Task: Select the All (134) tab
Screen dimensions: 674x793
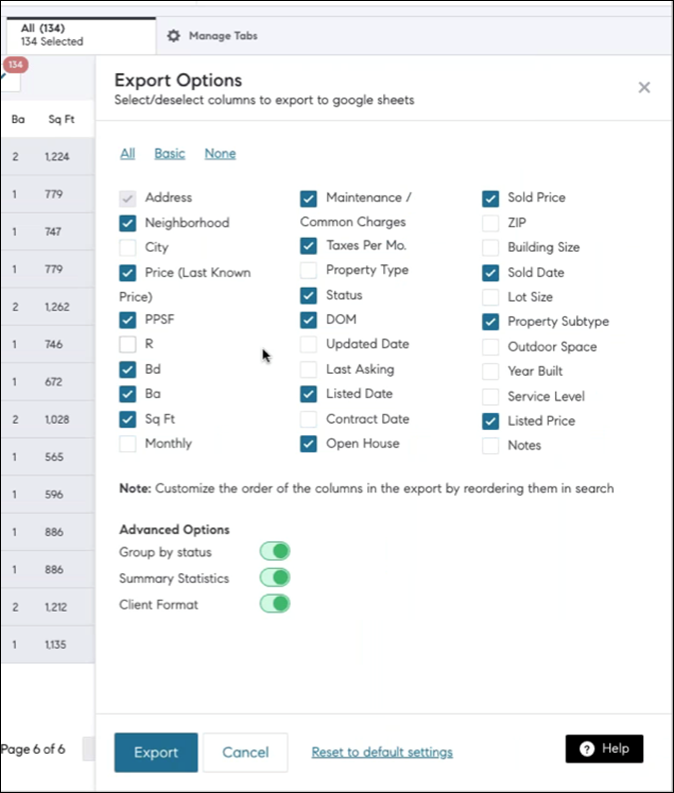Action: 52,35
